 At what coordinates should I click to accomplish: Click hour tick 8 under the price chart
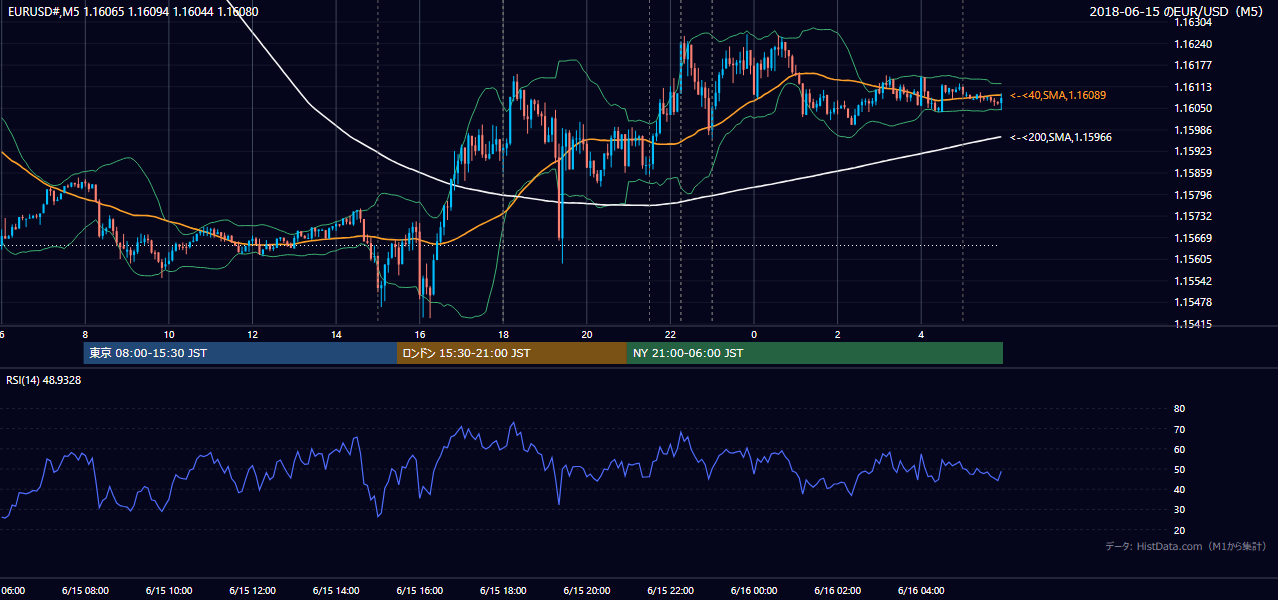pyautogui.click(x=85, y=335)
